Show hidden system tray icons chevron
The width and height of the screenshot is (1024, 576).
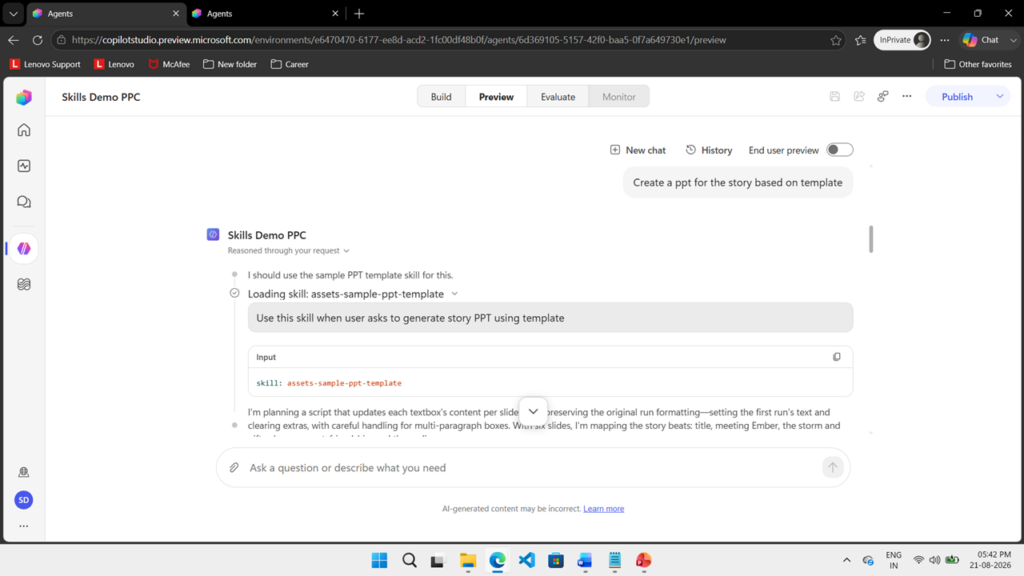(846, 560)
